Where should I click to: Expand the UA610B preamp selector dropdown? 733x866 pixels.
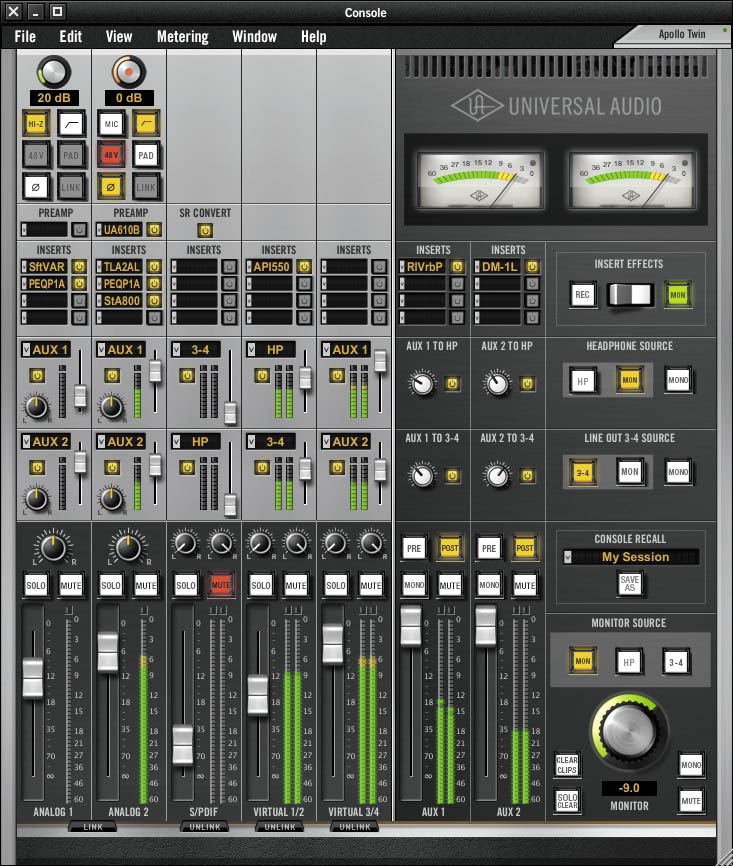(99, 229)
